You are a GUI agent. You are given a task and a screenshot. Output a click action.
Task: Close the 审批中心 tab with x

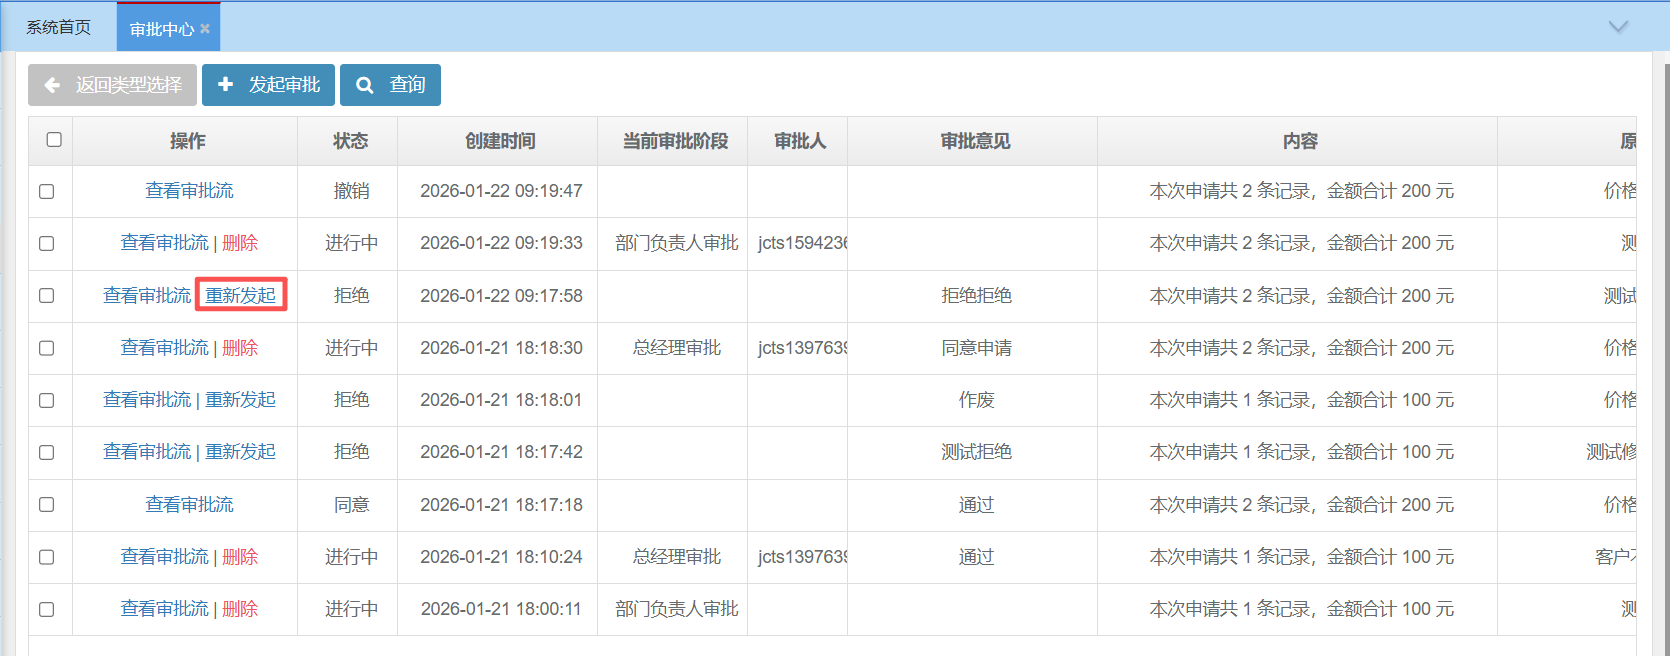pyautogui.click(x=205, y=29)
